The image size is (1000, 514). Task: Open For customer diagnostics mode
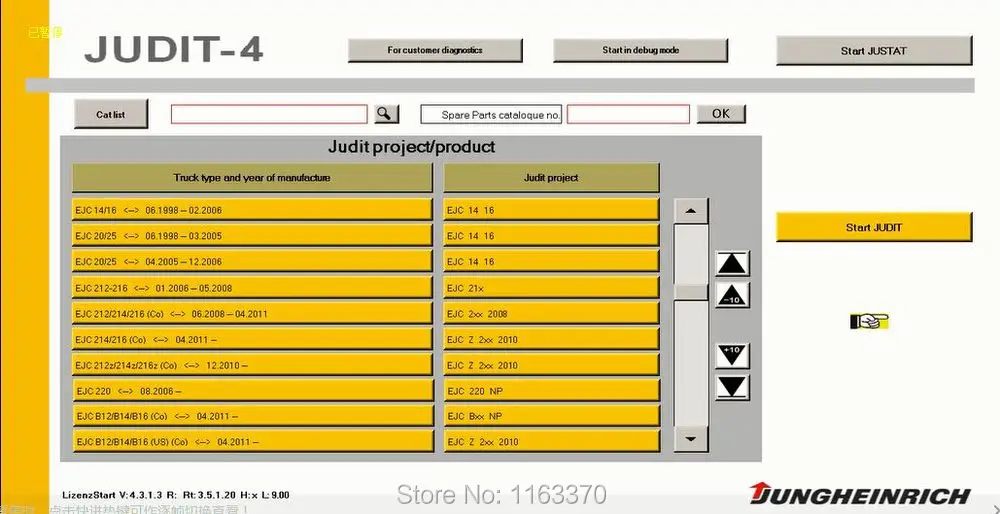(435, 50)
